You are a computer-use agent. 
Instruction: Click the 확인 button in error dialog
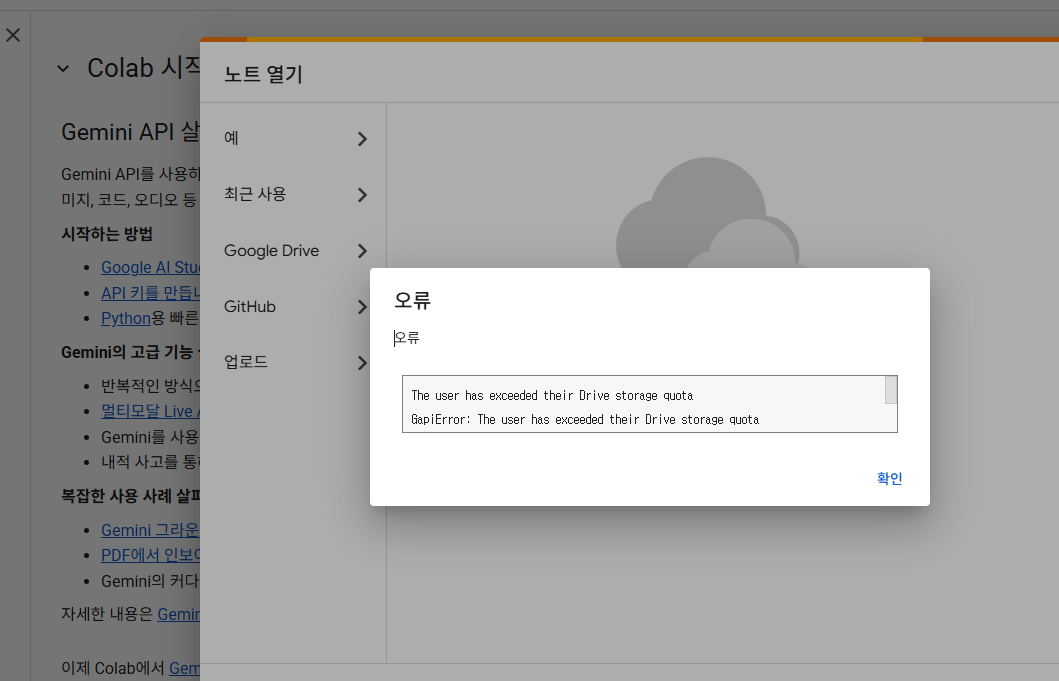coord(889,478)
